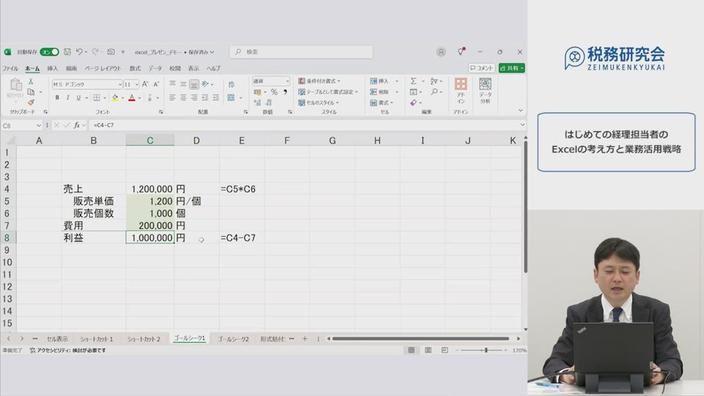
Task: Open the 挿入 ribbon tab
Action: [x=53, y=69]
